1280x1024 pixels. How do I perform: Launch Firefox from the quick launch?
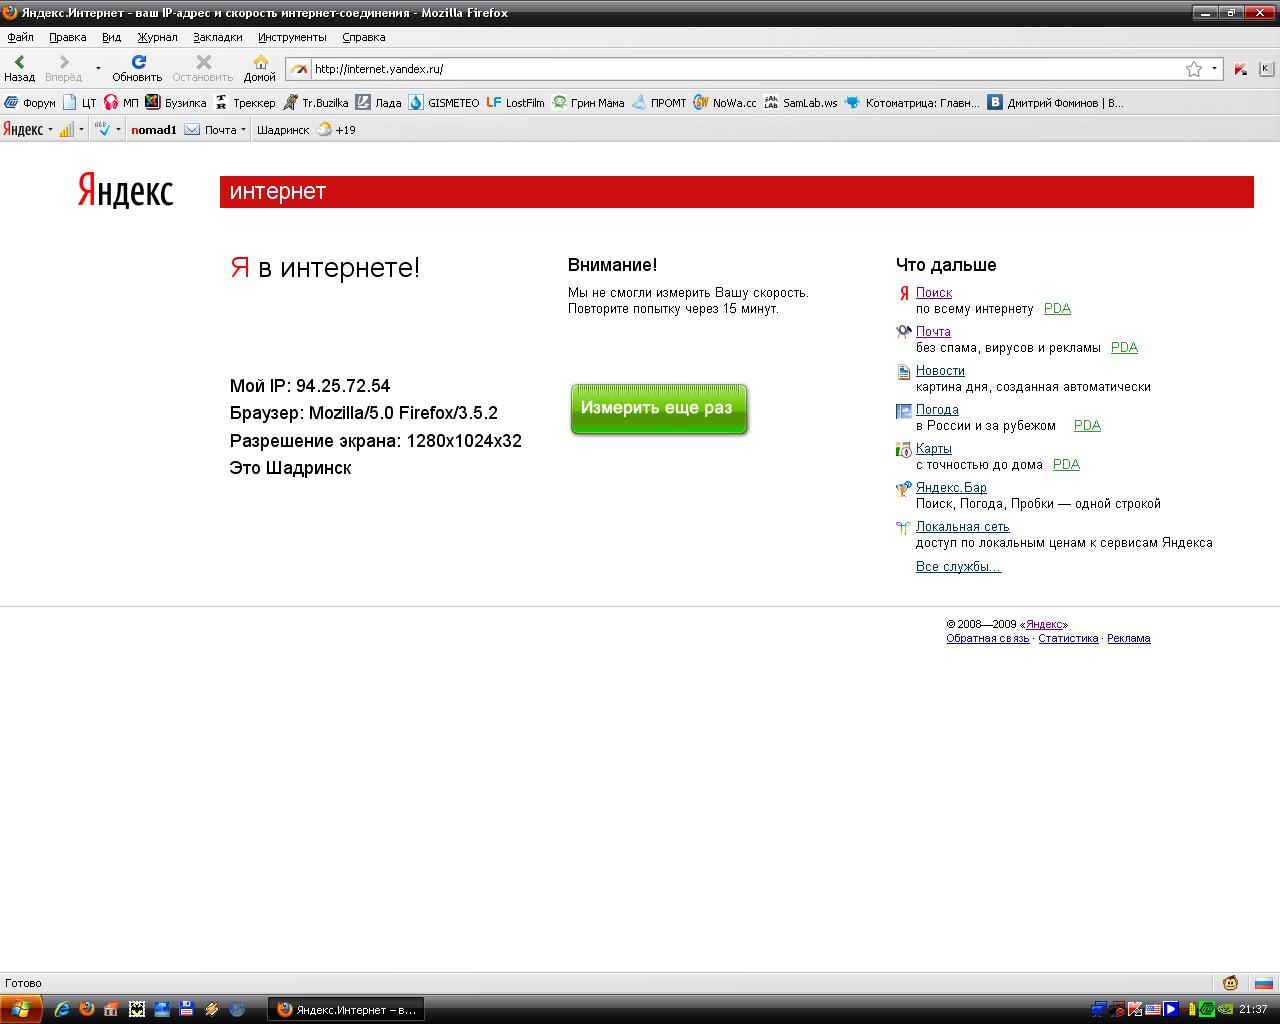[x=87, y=1009]
